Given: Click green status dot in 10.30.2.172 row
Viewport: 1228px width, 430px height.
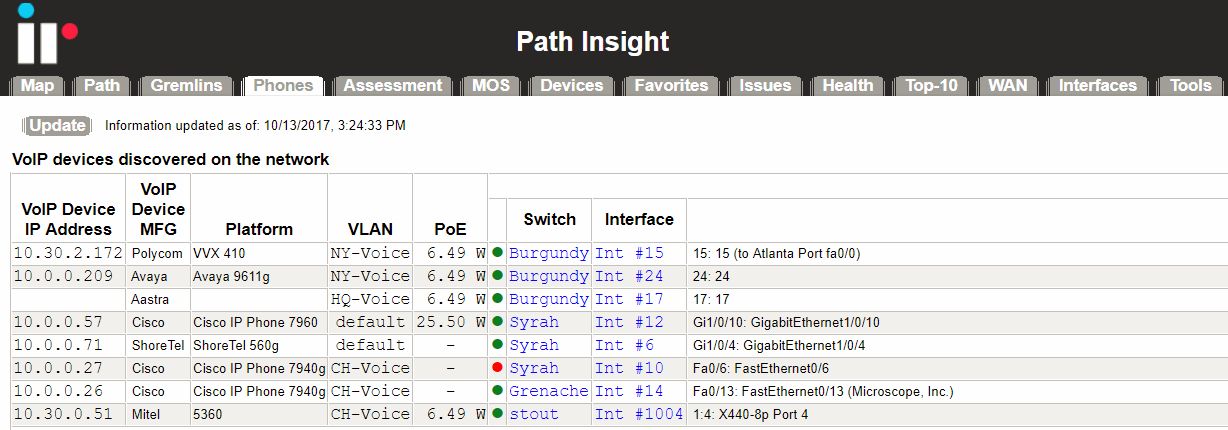Looking at the screenshot, I should coord(497,253).
